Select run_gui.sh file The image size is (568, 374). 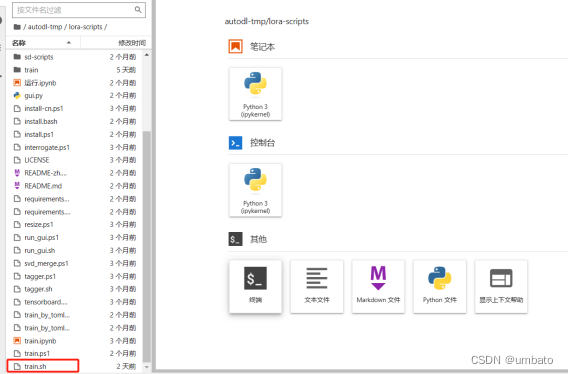point(75,250)
